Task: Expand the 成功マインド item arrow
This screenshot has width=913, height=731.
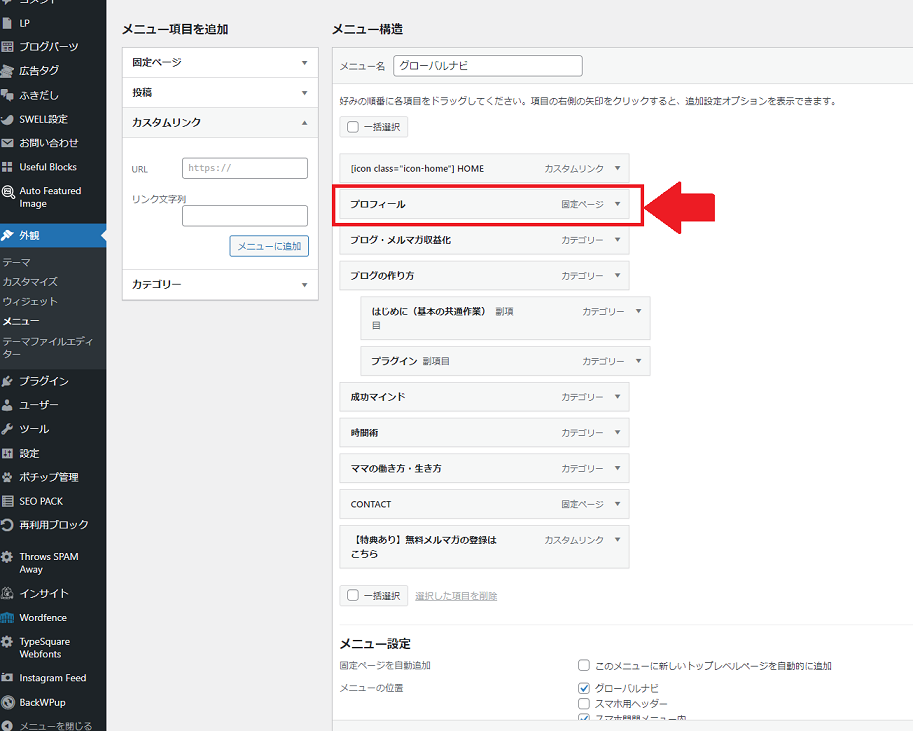Action: pyautogui.click(x=618, y=397)
